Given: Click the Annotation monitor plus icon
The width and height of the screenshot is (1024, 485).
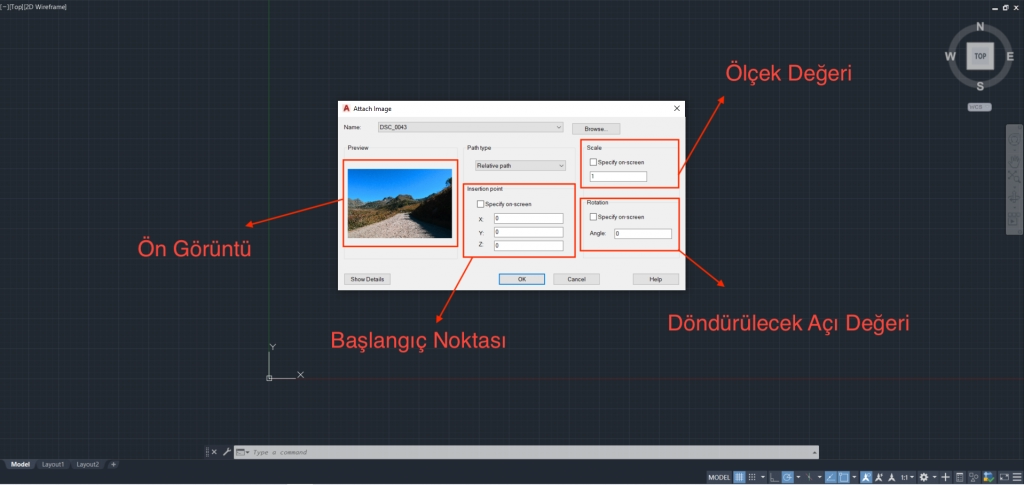Looking at the screenshot, I should [945, 477].
